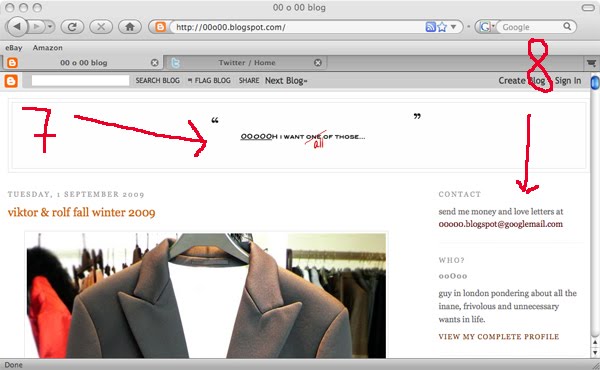This screenshot has width=600, height=370.
Task: Go to Next Blog
Action: point(286,81)
